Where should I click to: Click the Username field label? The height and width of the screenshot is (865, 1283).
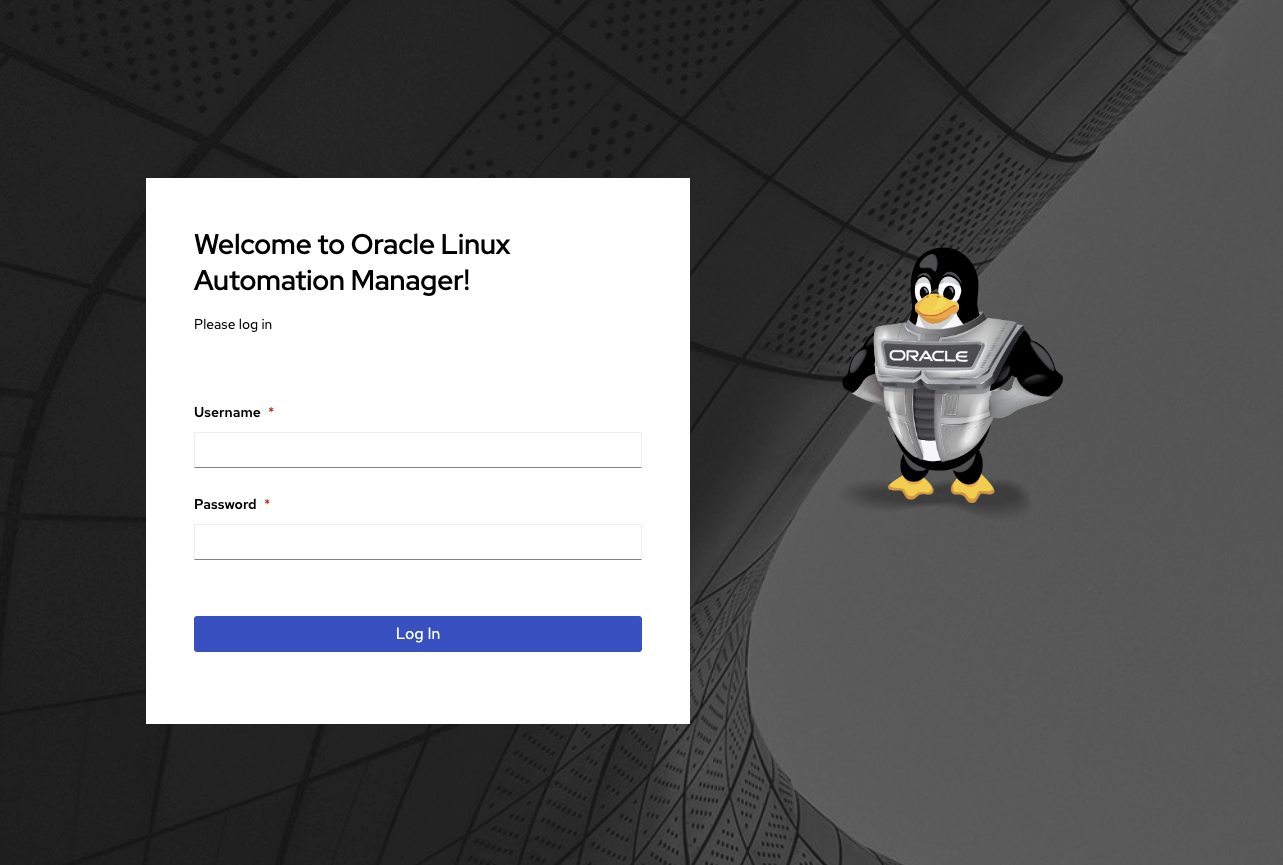227,412
